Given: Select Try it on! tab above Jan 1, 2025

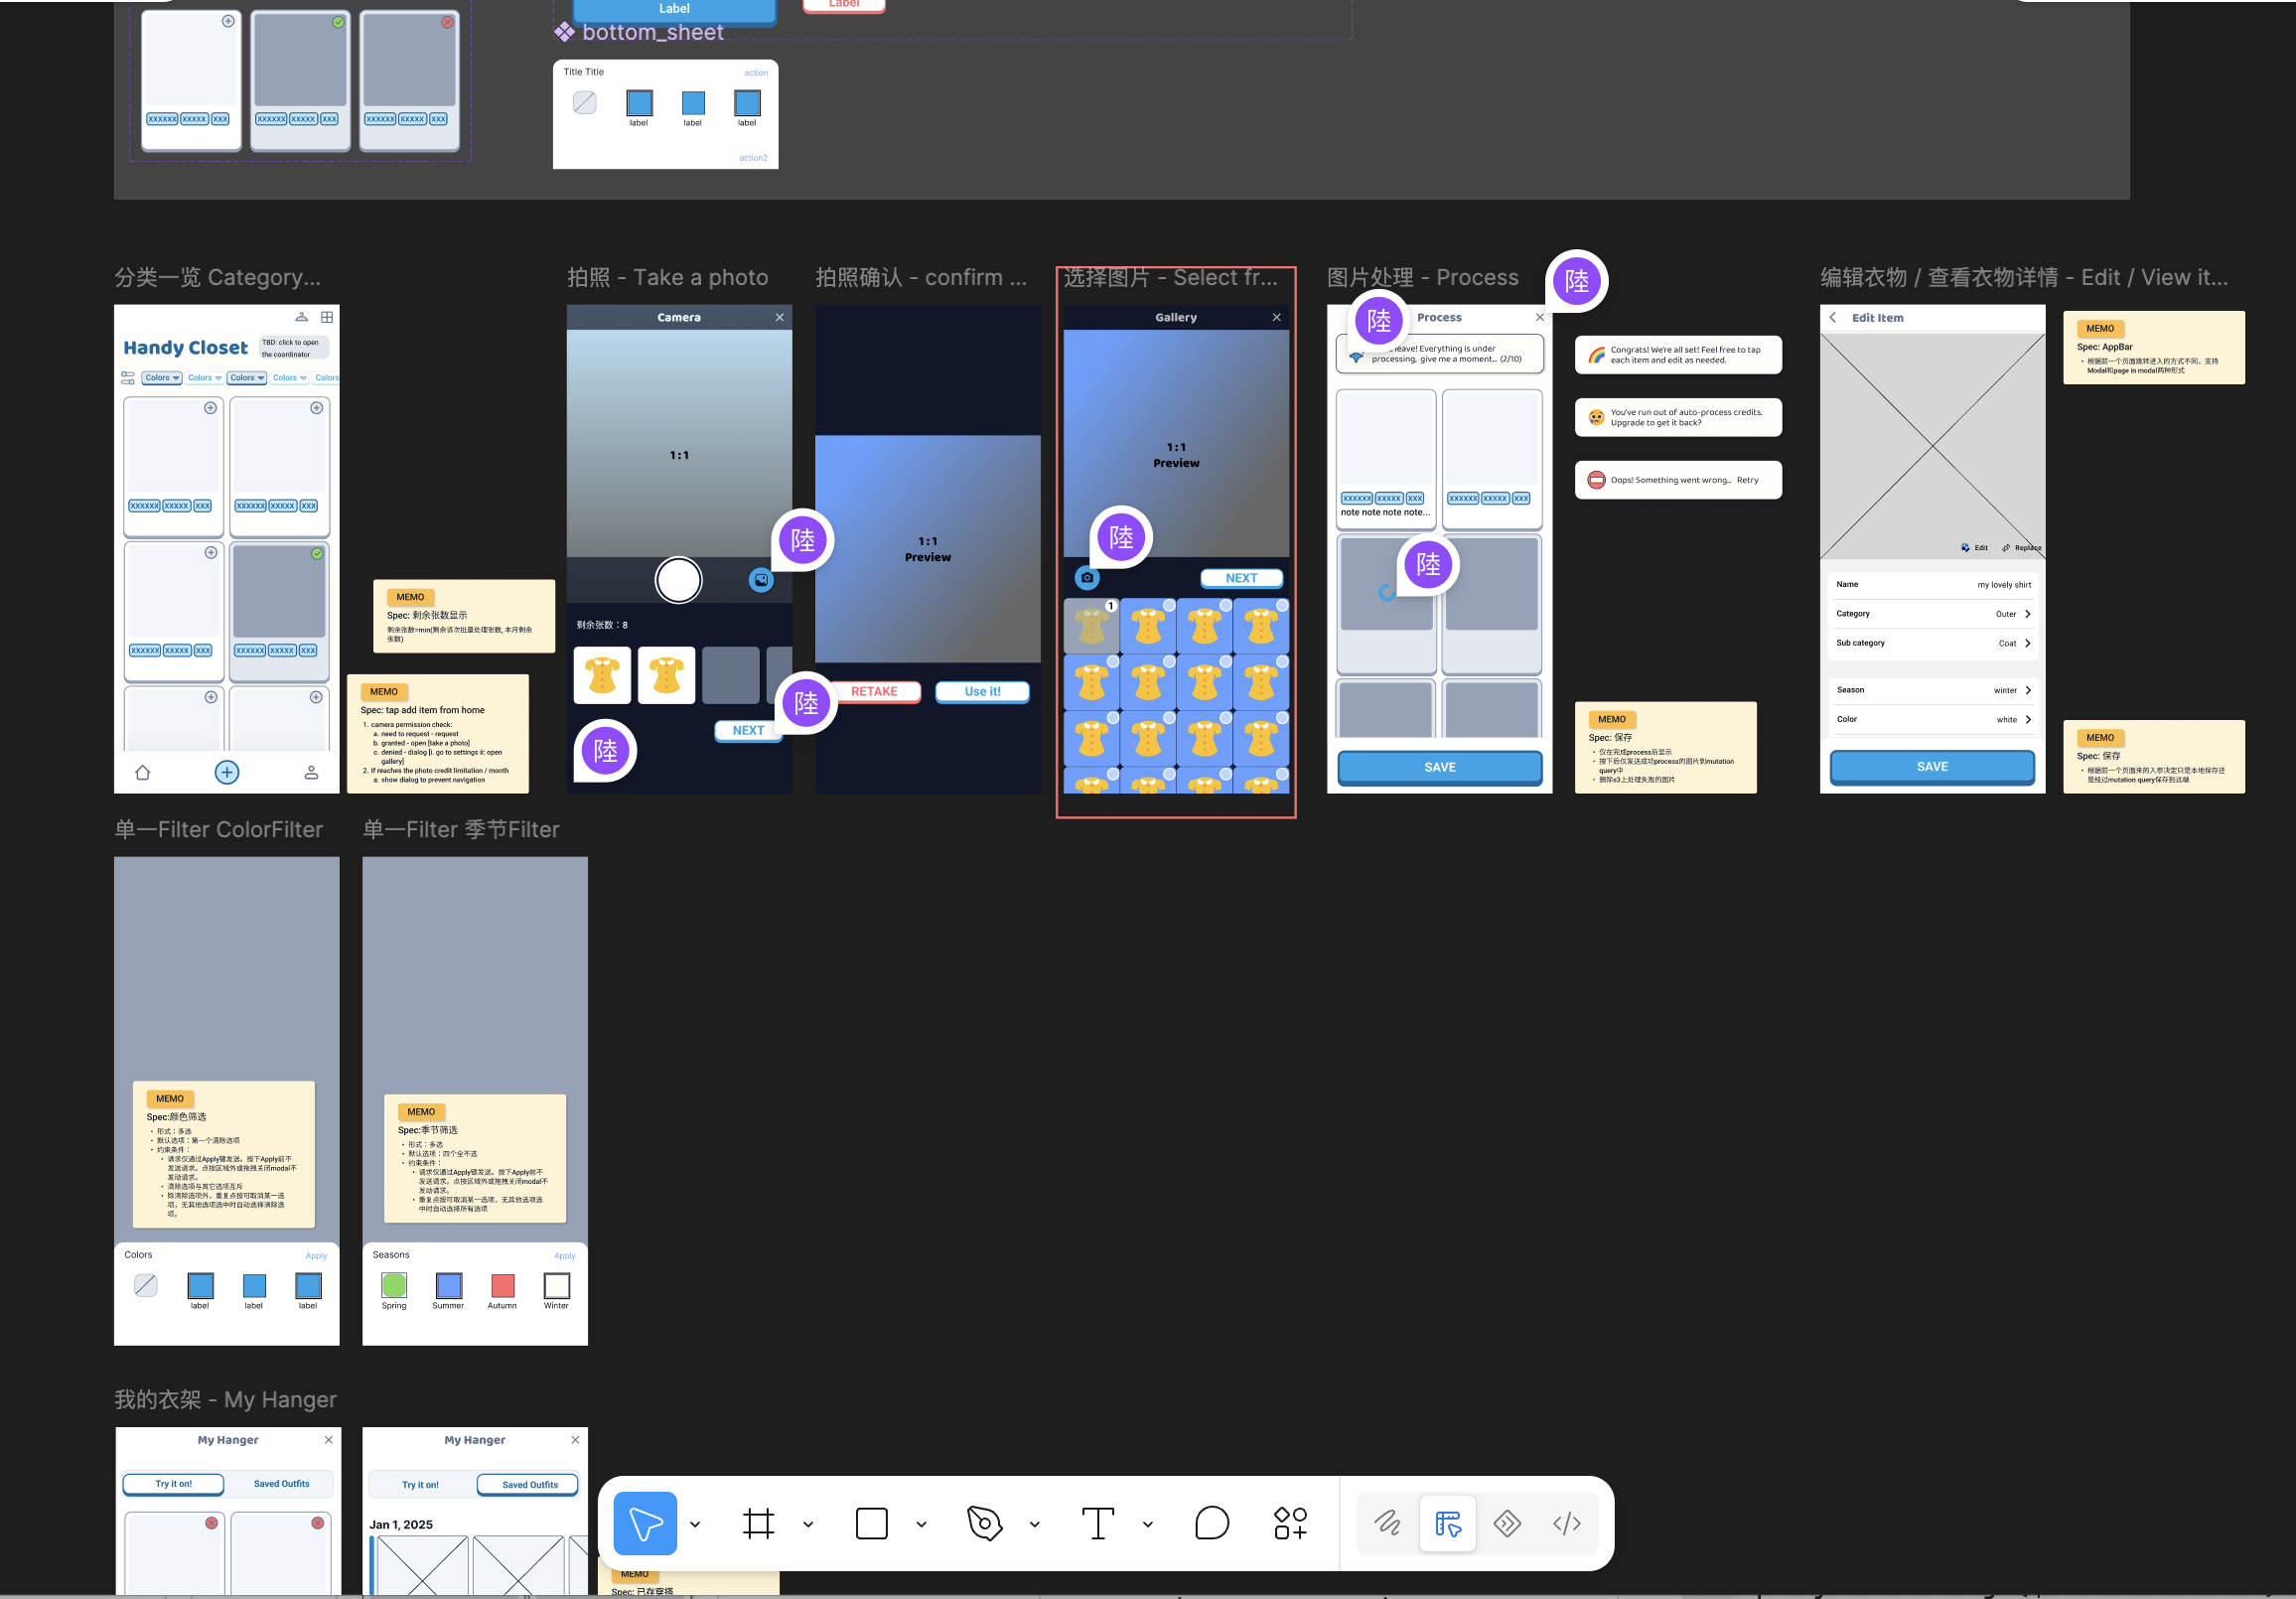Looking at the screenshot, I should [420, 1484].
